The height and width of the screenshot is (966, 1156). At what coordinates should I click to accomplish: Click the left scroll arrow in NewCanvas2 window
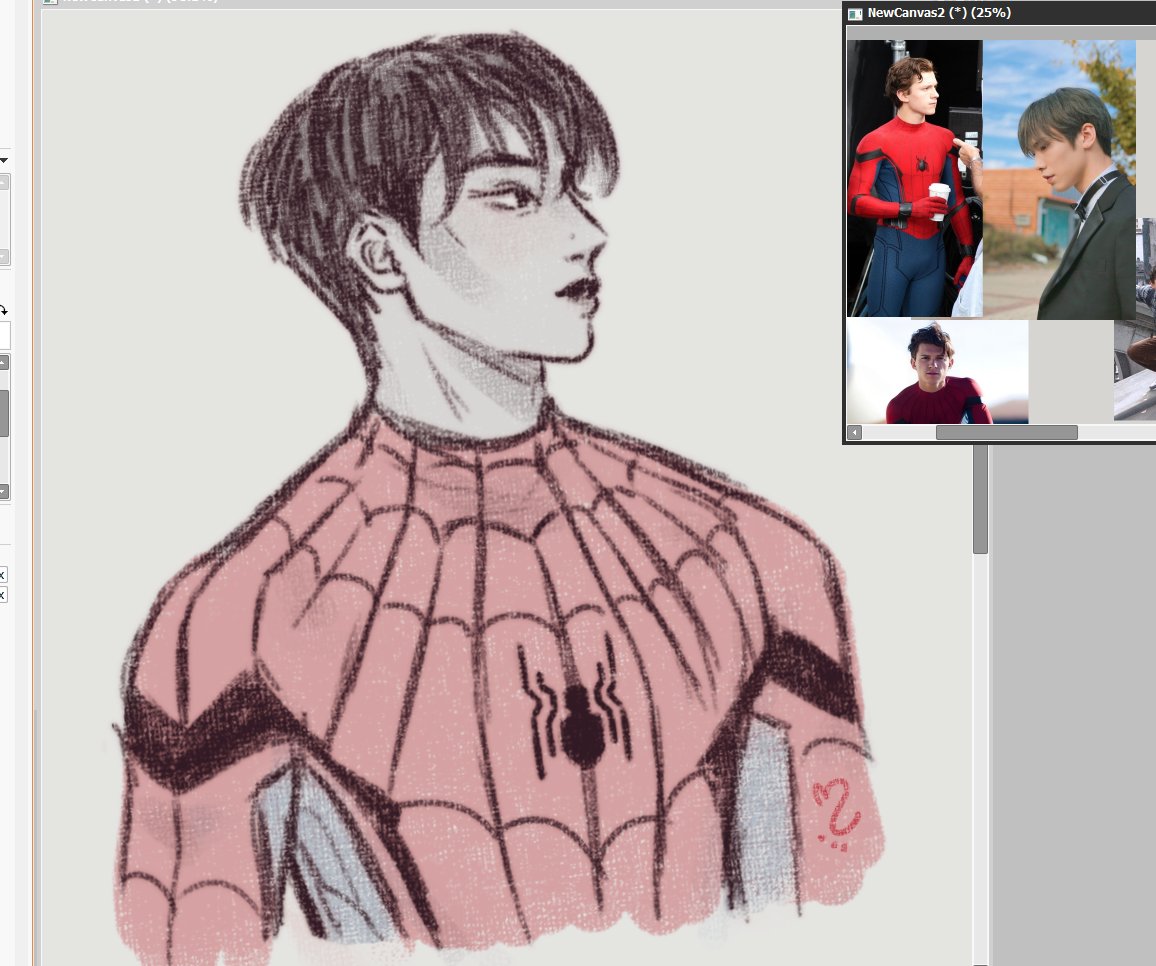854,433
